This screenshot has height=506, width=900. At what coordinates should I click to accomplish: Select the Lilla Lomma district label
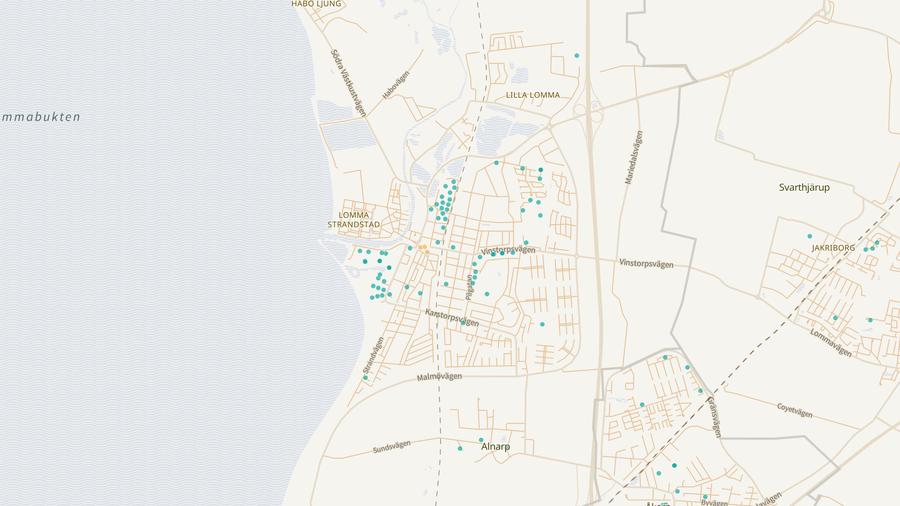[x=532, y=95]
